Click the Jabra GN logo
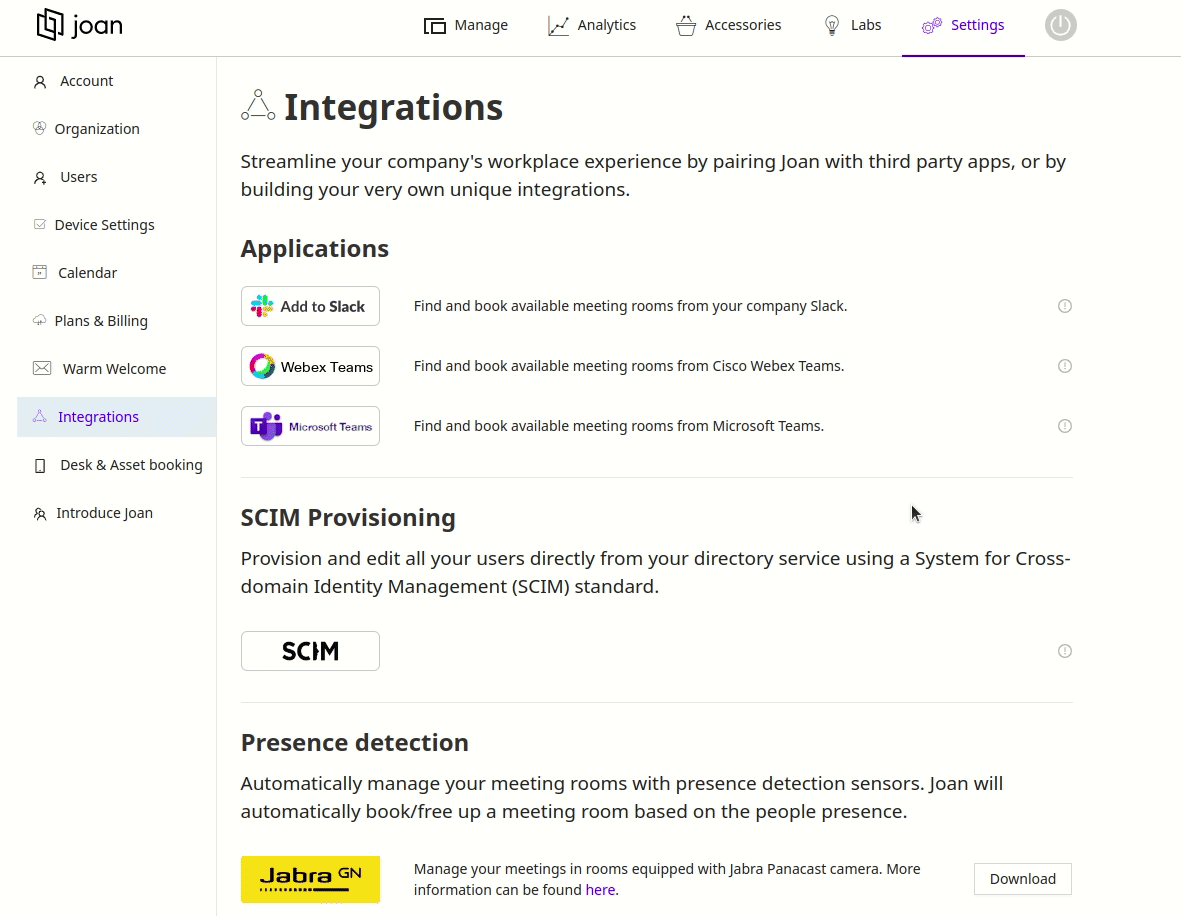The image size is (1181, 916). [x=310, y=879]
